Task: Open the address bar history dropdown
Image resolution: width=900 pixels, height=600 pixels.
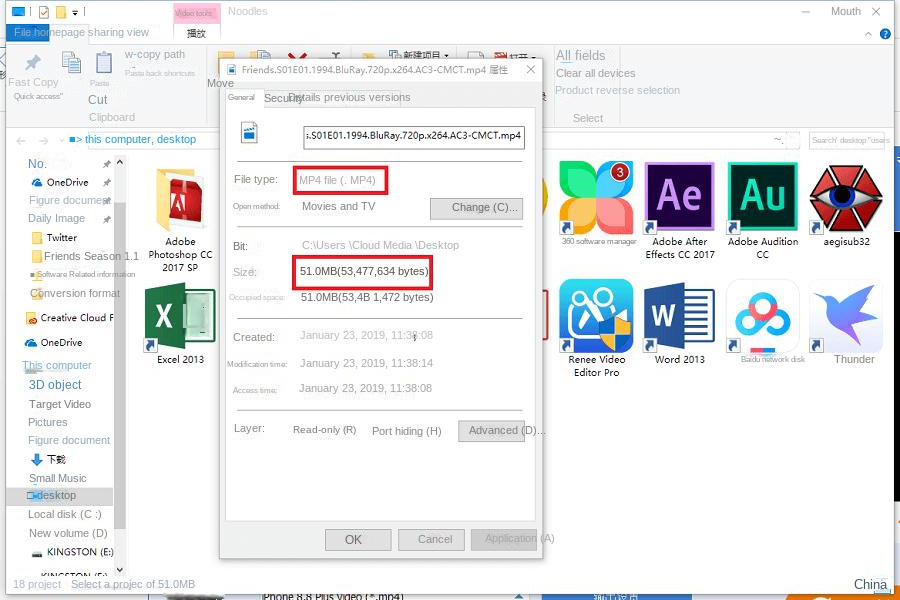Action: [x=778, y=140]
